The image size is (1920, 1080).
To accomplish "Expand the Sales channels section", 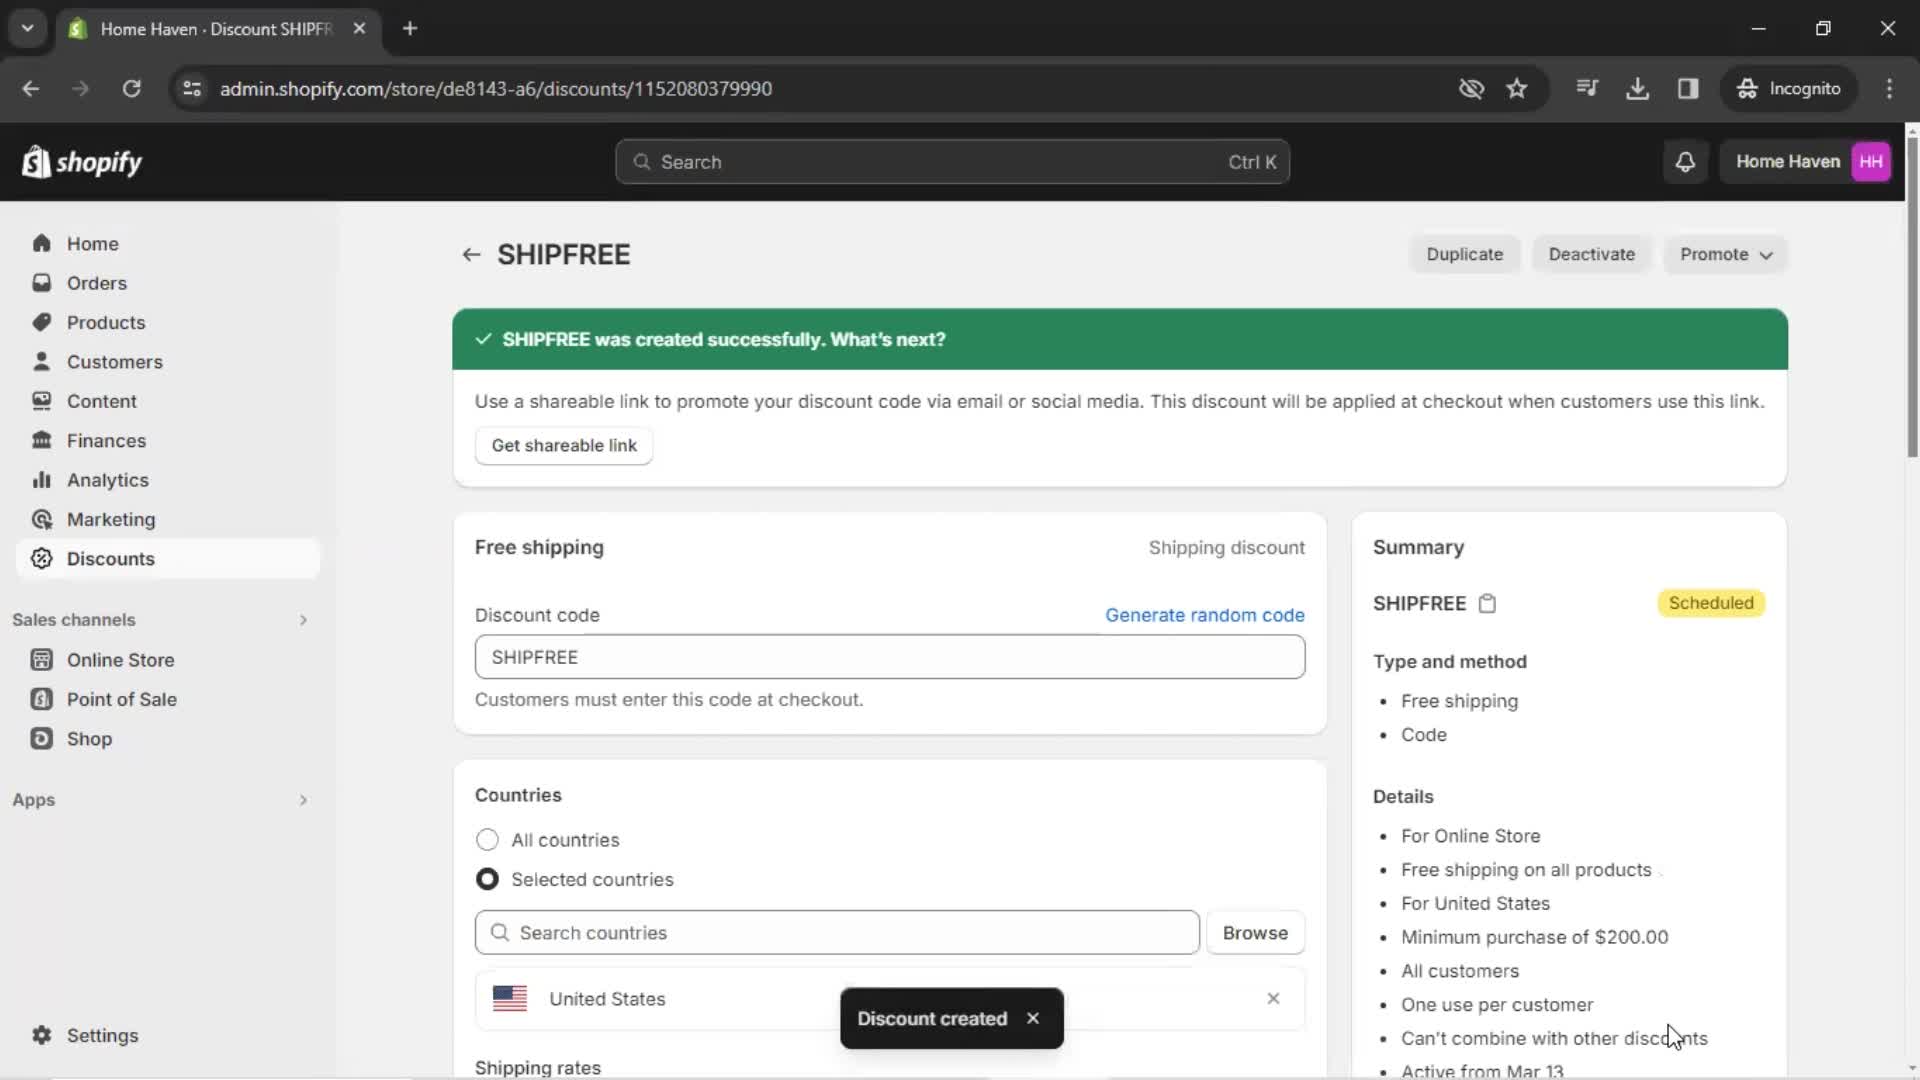I will coord(303,620).
